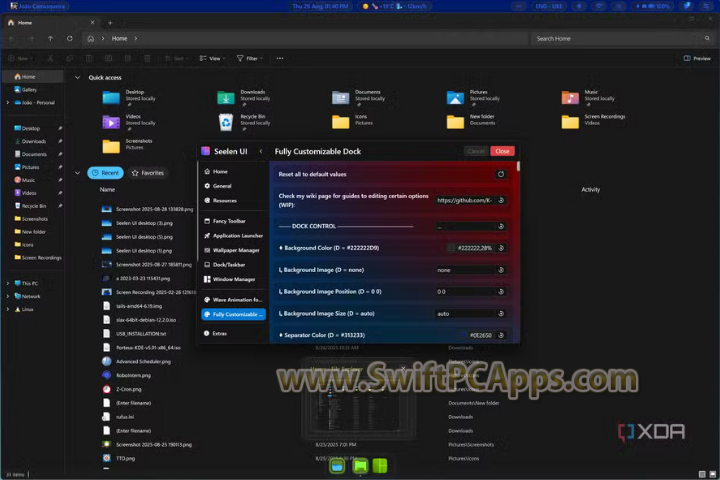Switch to Recent tab in Explorer
The height and width of the screenshot is (480, 720).
[106, 173]
